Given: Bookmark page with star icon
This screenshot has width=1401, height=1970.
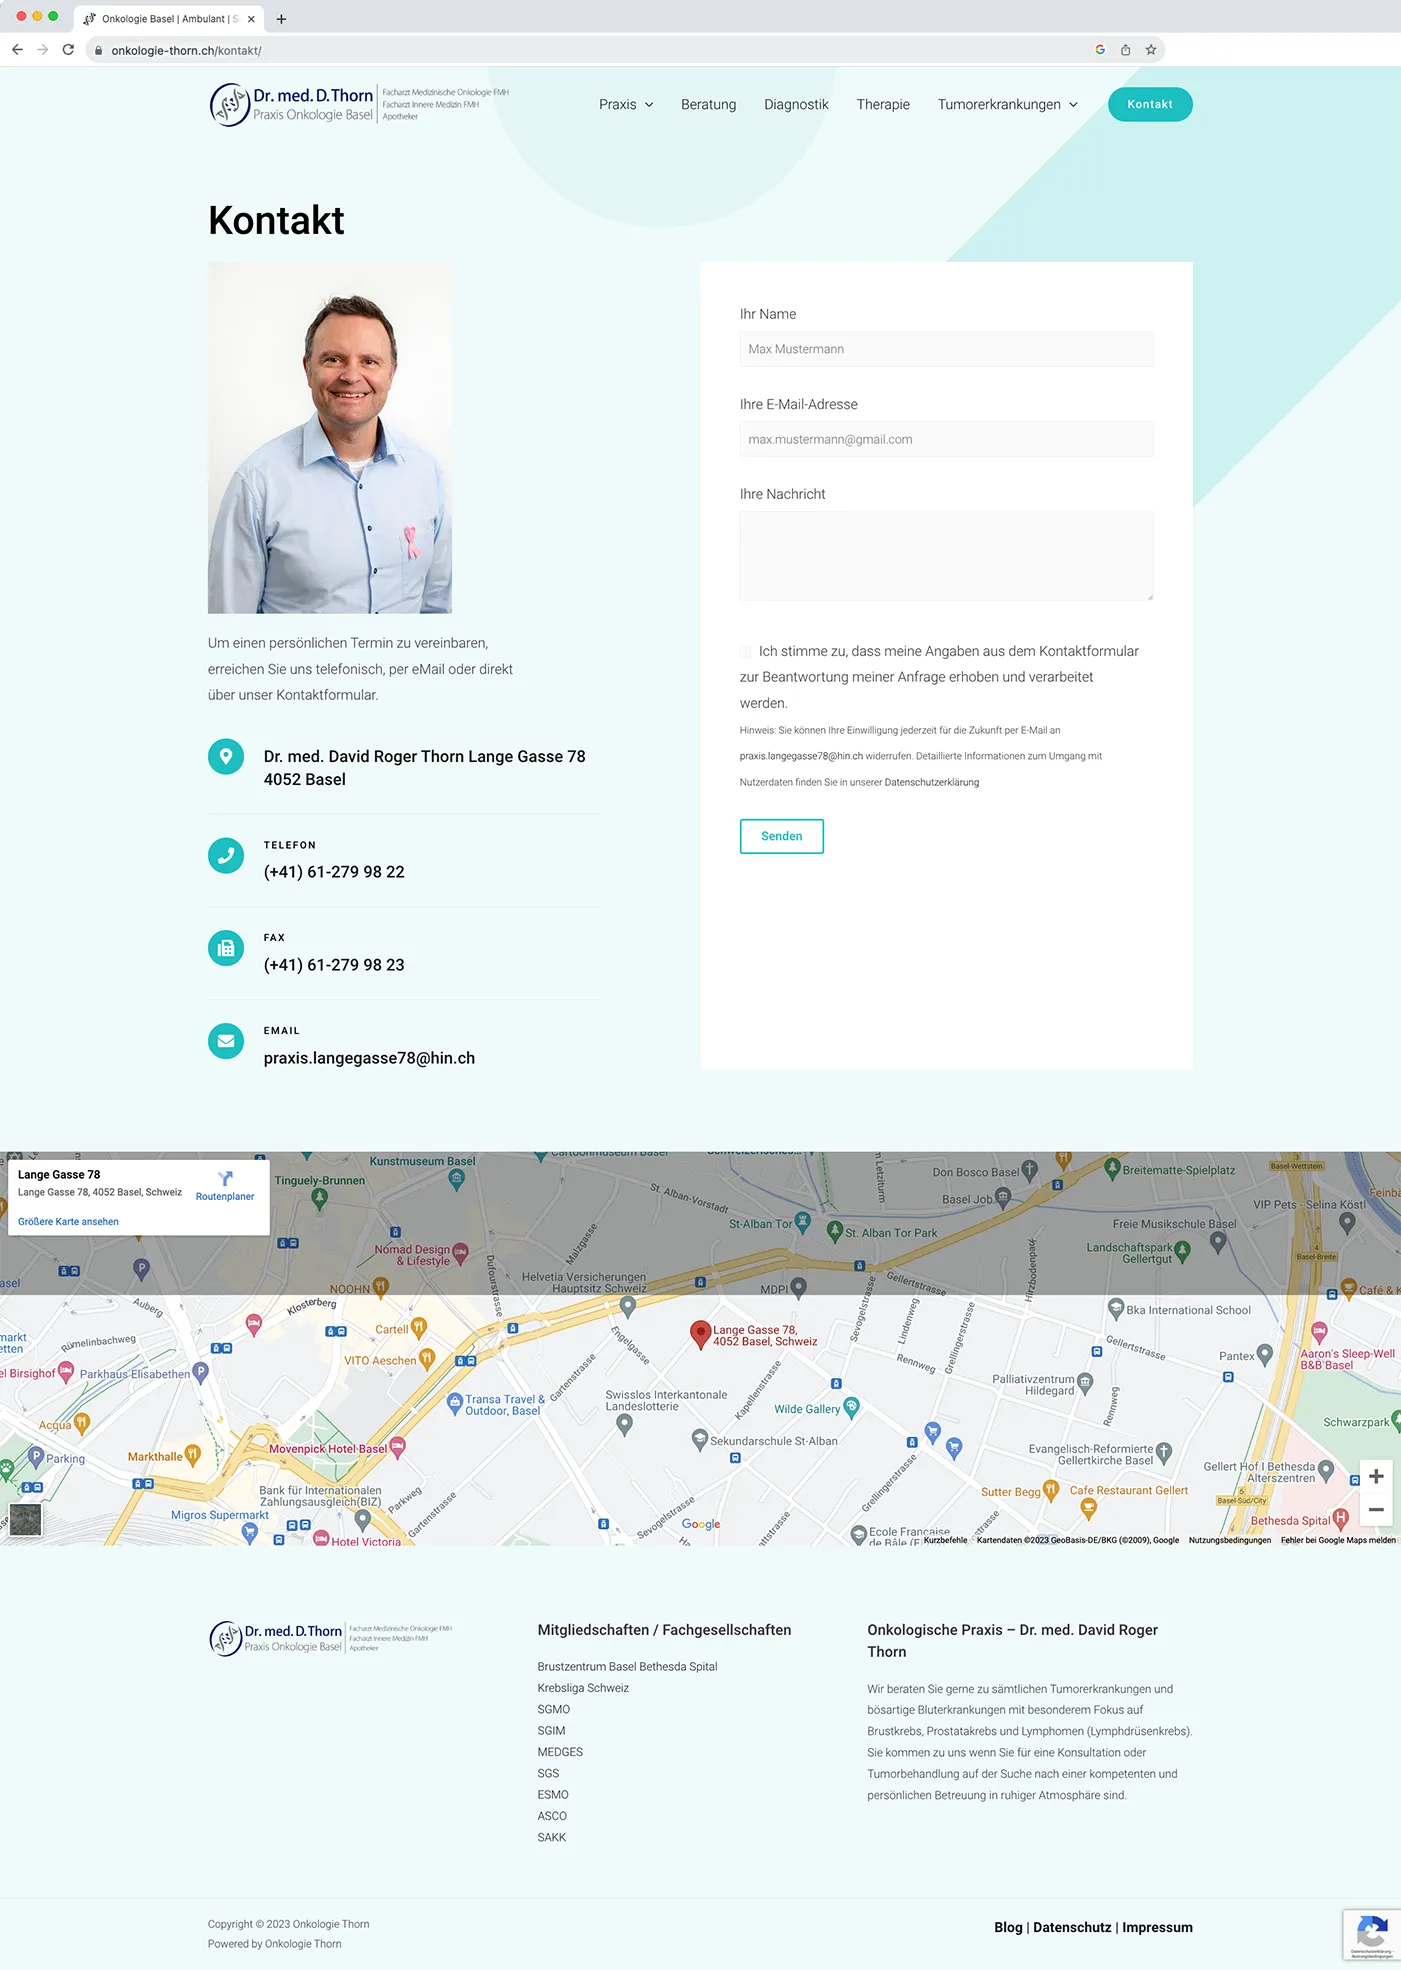Looking at the screenshot, I should click(1151, 50).
